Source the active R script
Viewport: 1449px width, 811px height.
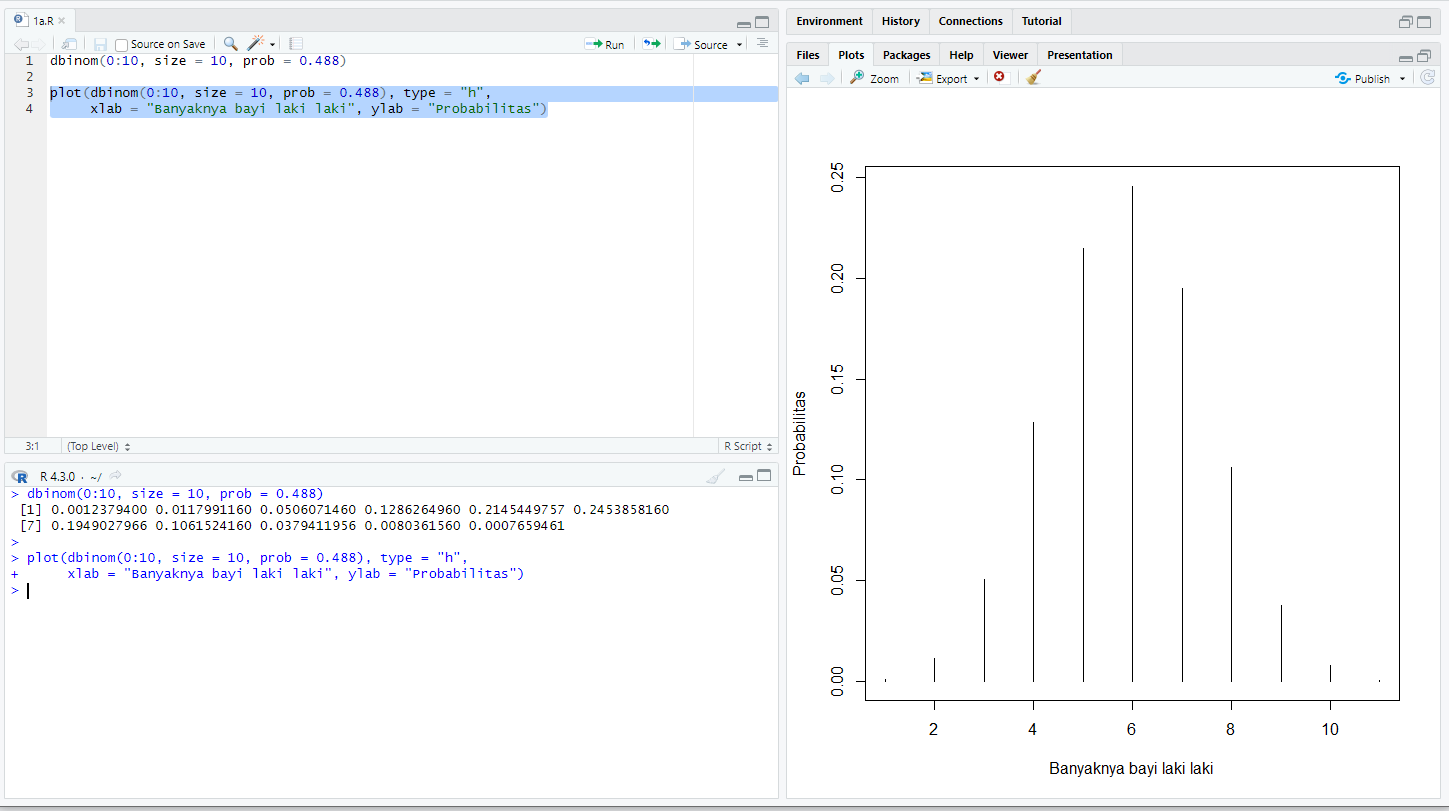coord(701,44)
